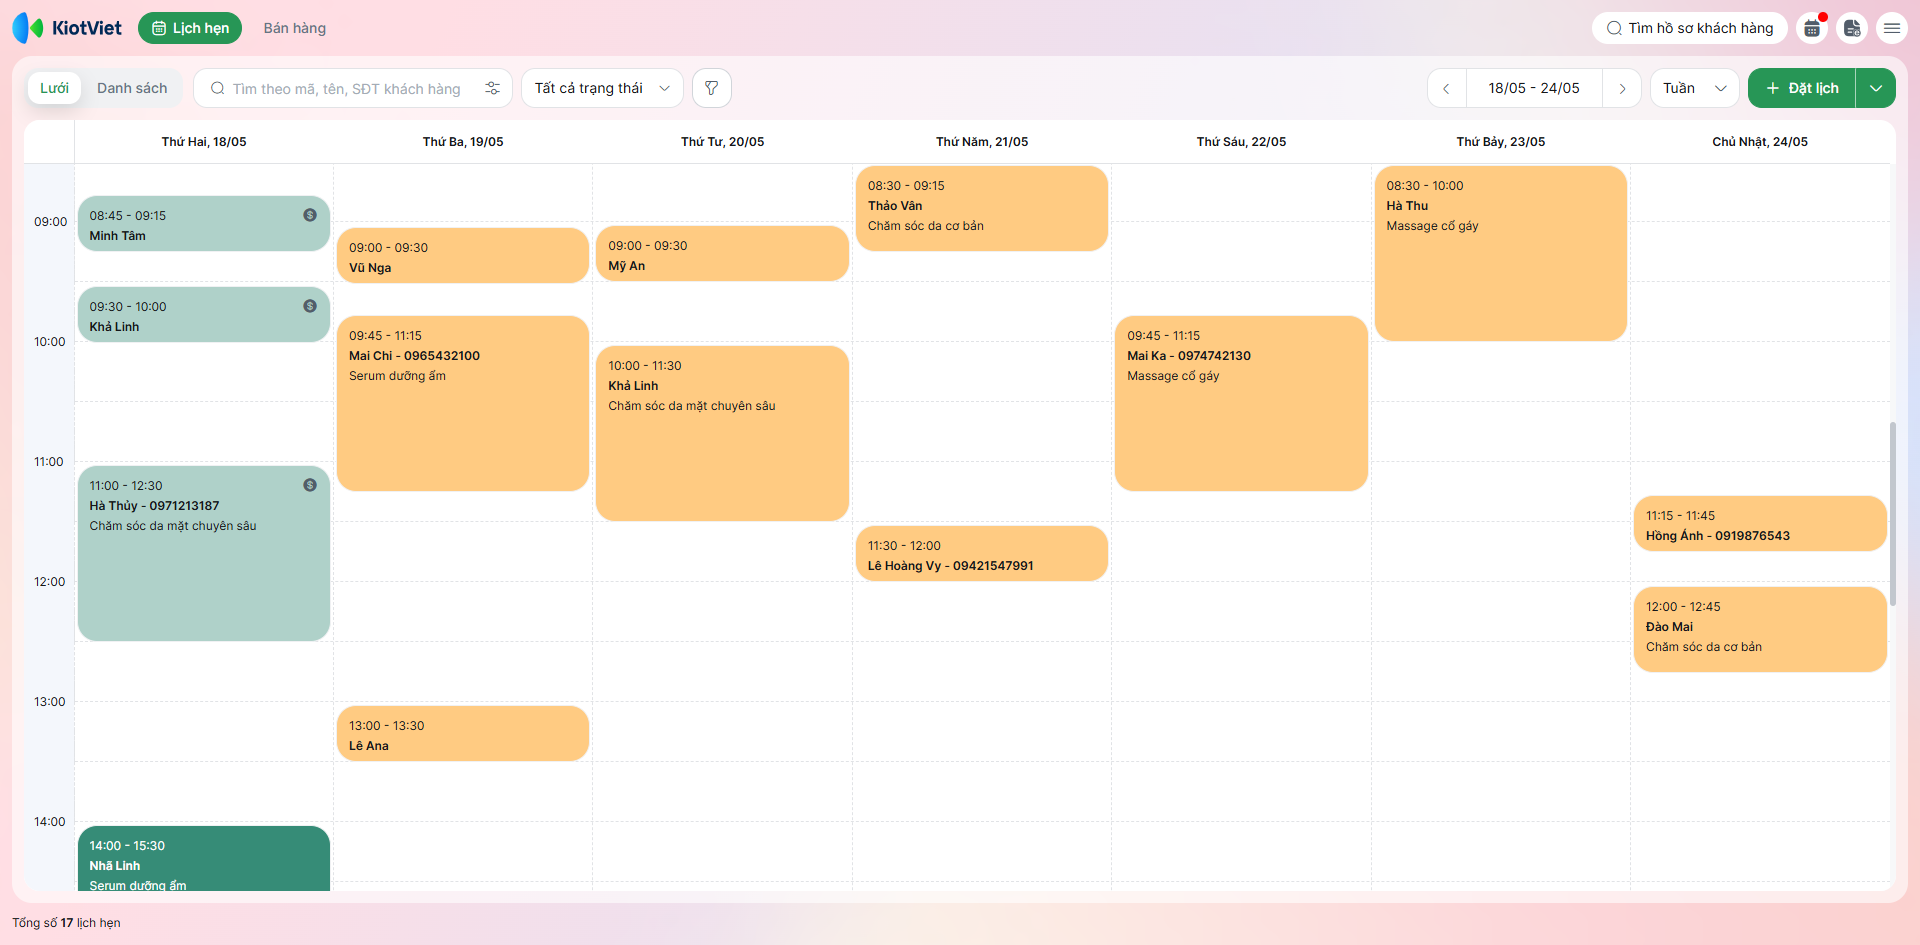Expand the arrow beside Đặt lịch

1876,88
